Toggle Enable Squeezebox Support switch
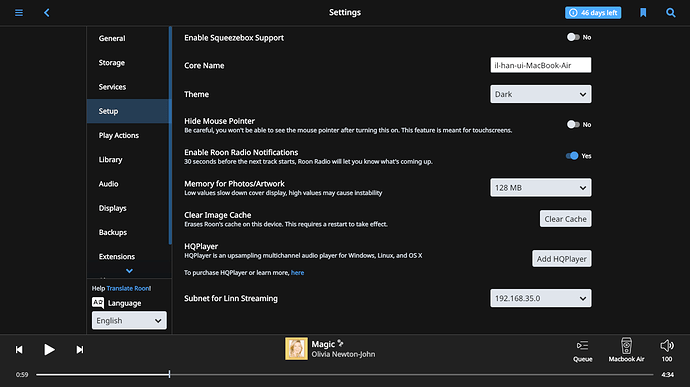Image resolution: width=690 pixels, height=387 pixels. (x=573, y=37)
